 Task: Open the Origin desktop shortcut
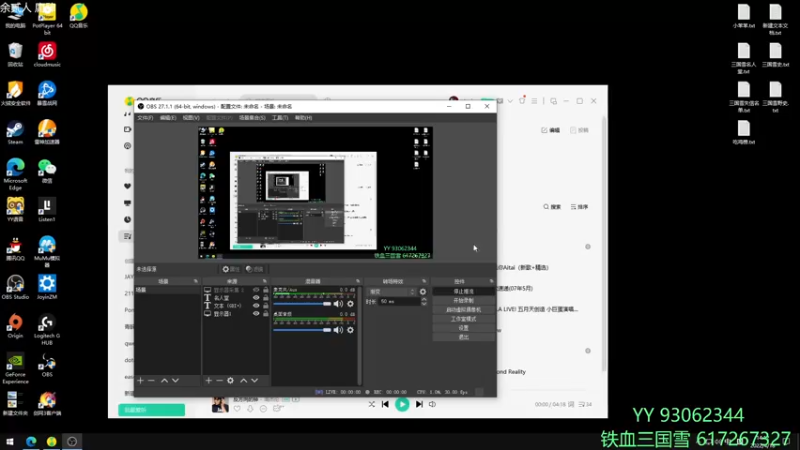pyautogui.click(x=15, y=327)
